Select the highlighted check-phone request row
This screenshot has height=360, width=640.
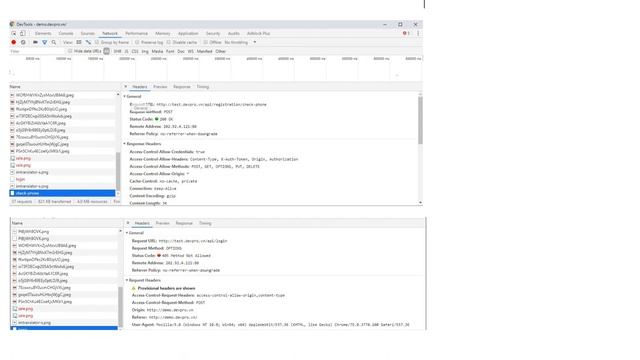[x=62, y=193]
